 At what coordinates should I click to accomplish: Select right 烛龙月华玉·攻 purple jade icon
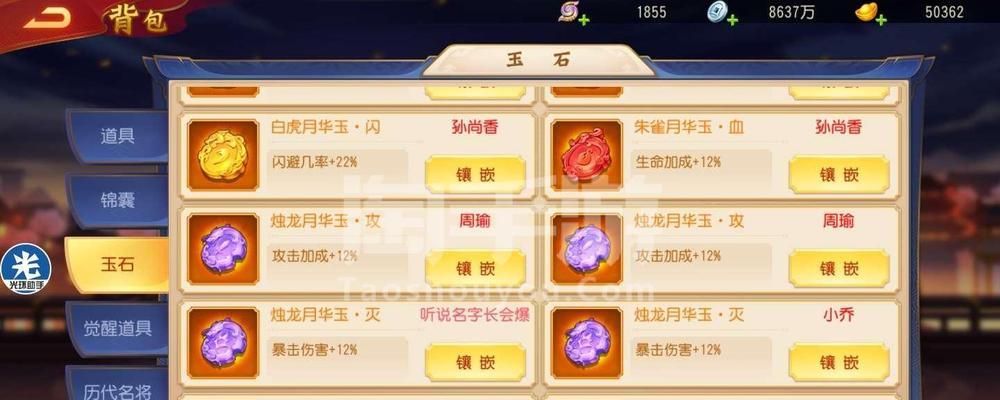[x=587, y=249]
